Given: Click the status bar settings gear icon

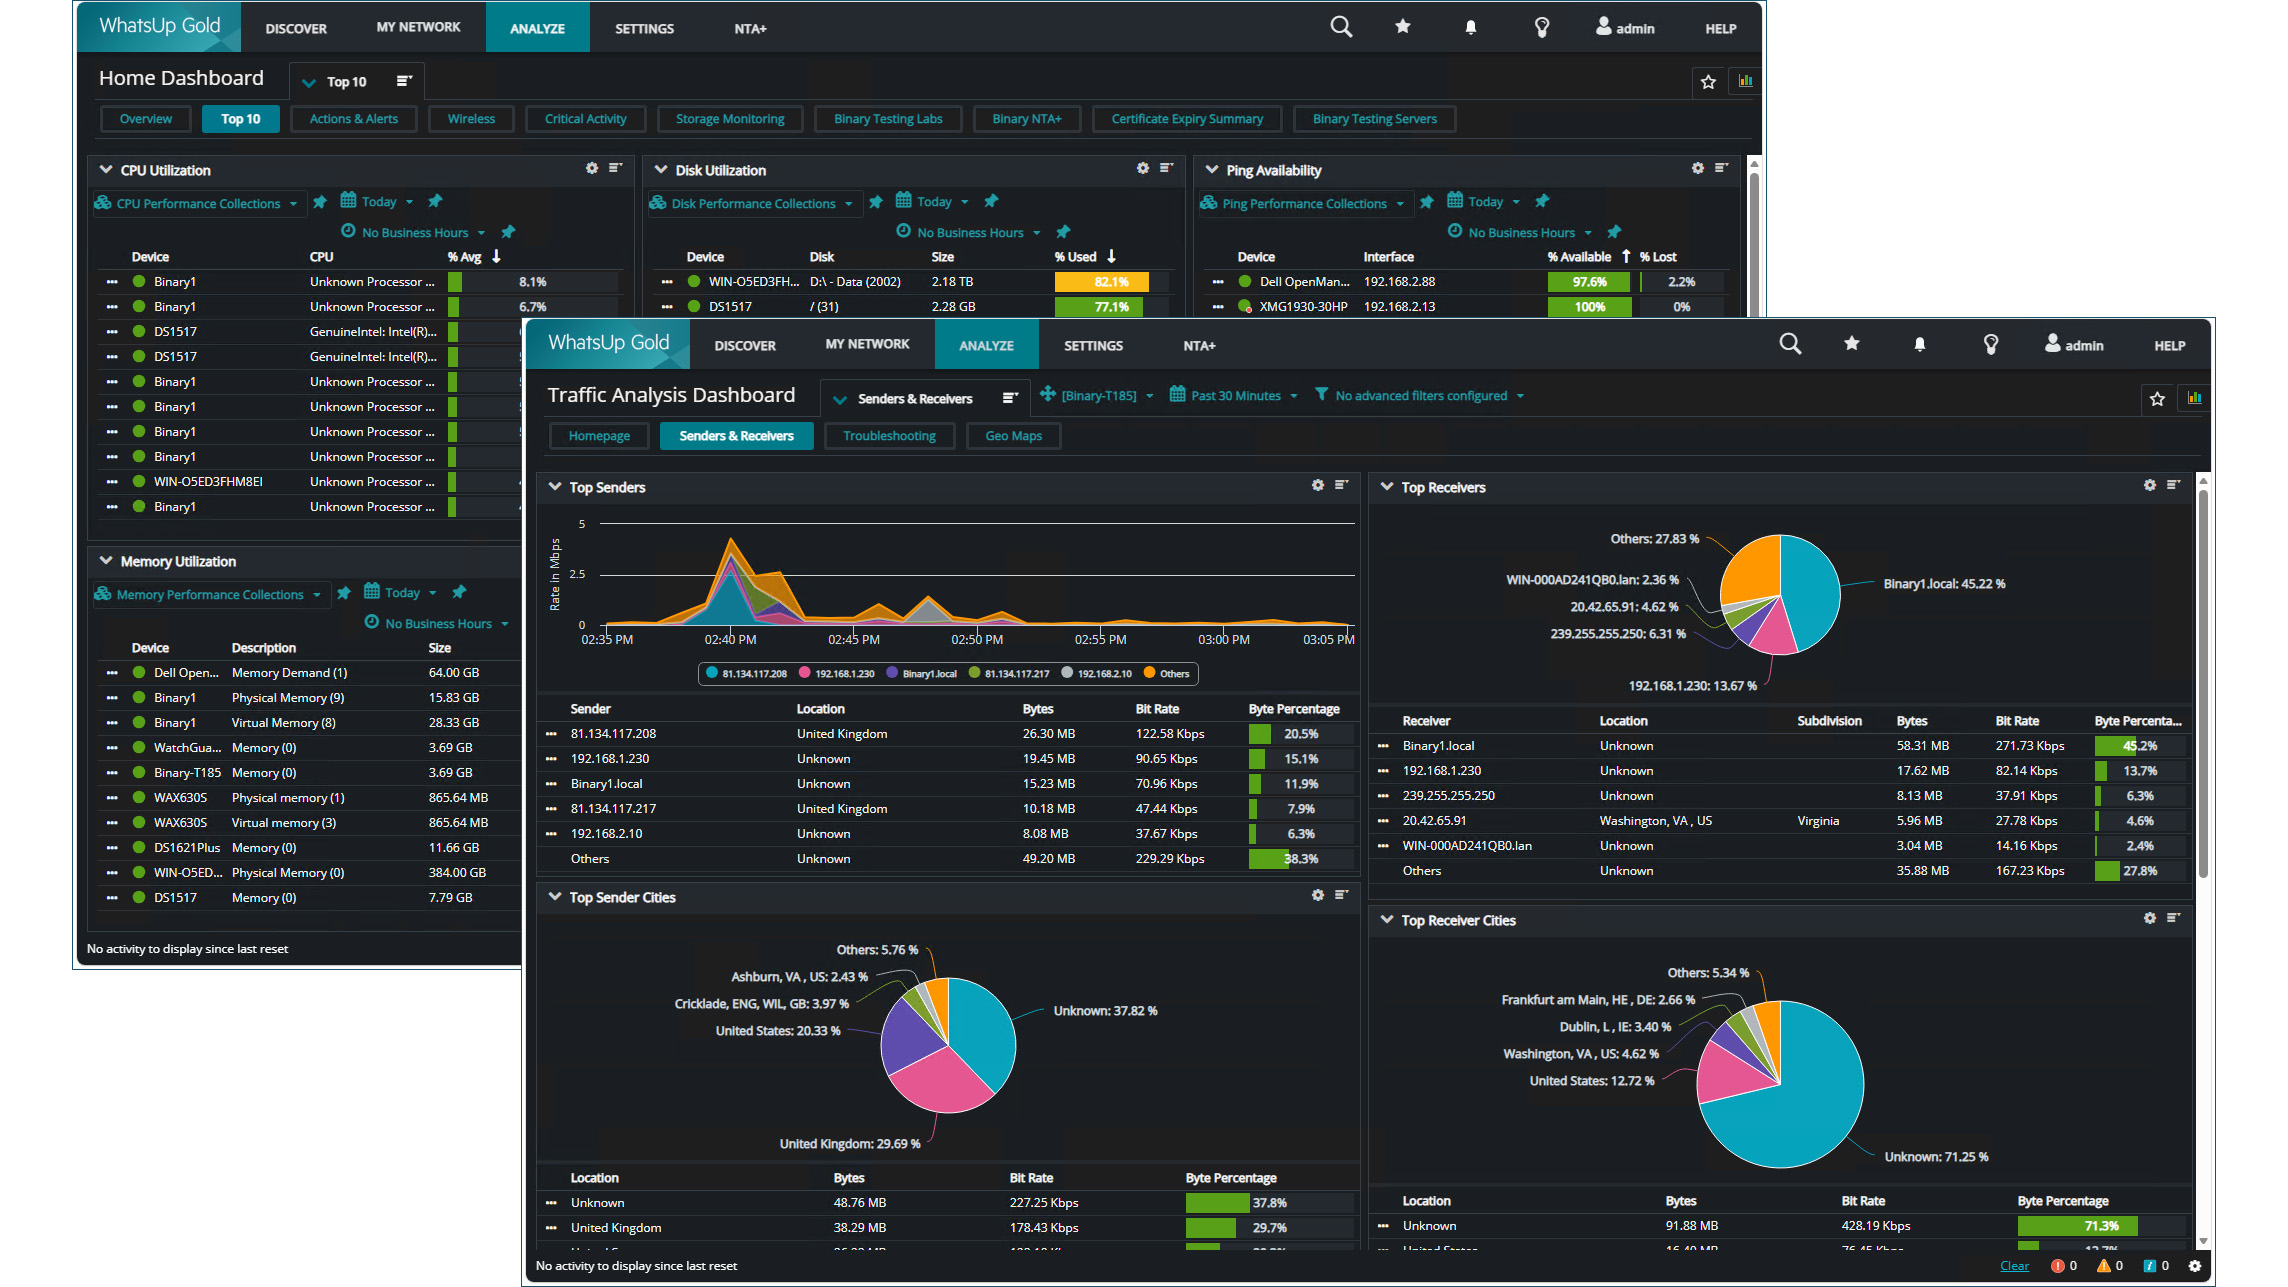Looking at the screenshot, I should (x=2195, y=1266).
